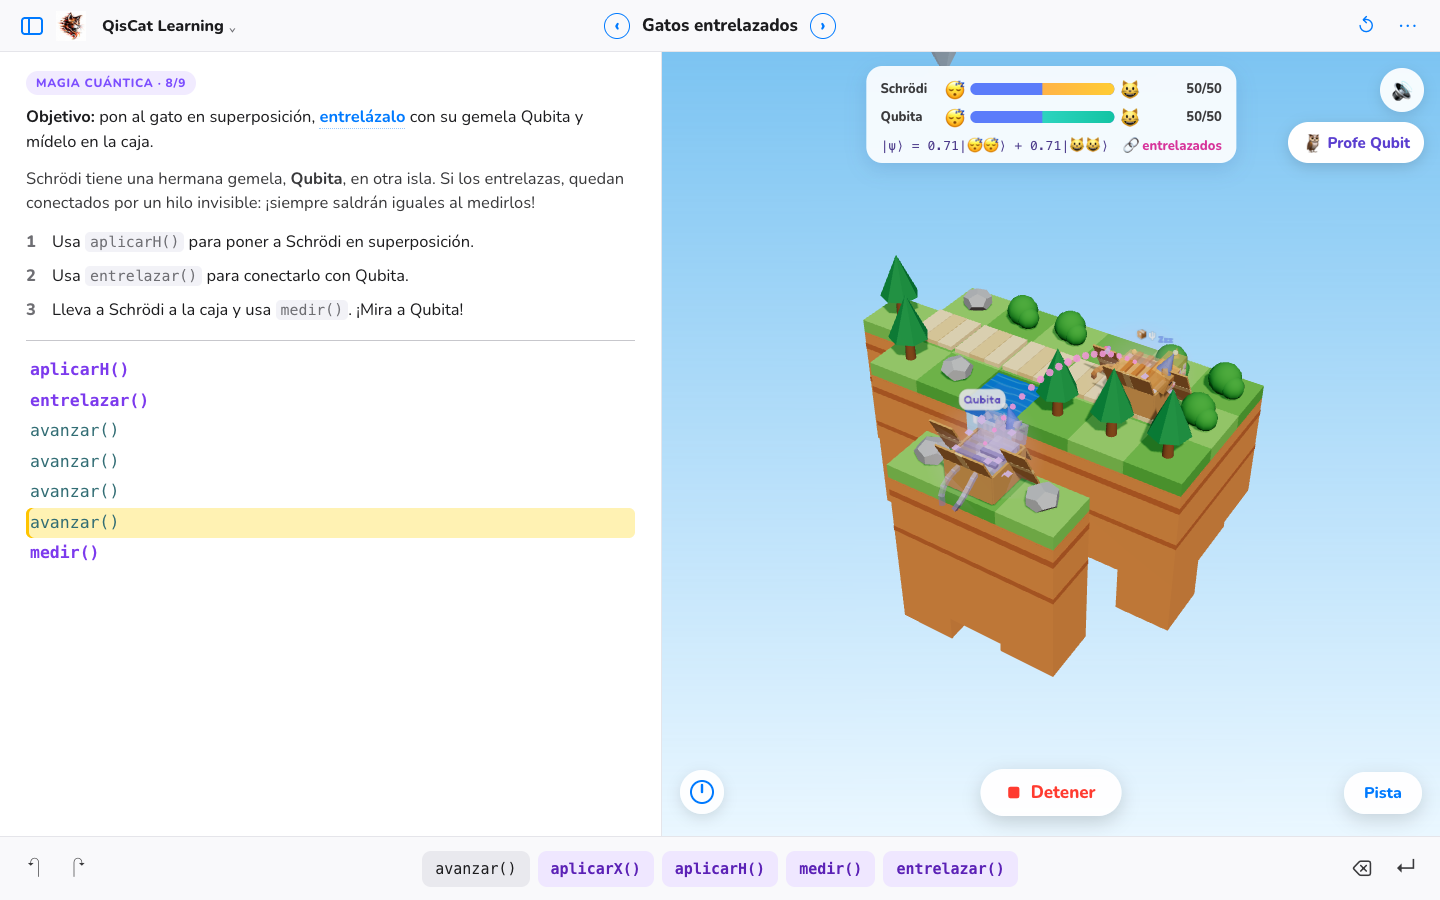The height and width of the screenshot is (900, 1440).
Task: Toggle the sidebar panel icon
Action: (x=32, y=26)
